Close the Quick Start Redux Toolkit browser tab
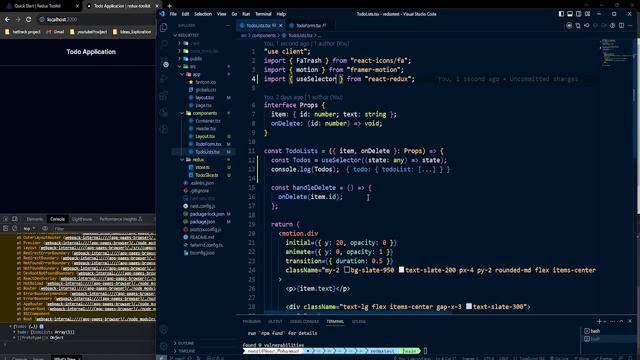 (x=77, y=6)
